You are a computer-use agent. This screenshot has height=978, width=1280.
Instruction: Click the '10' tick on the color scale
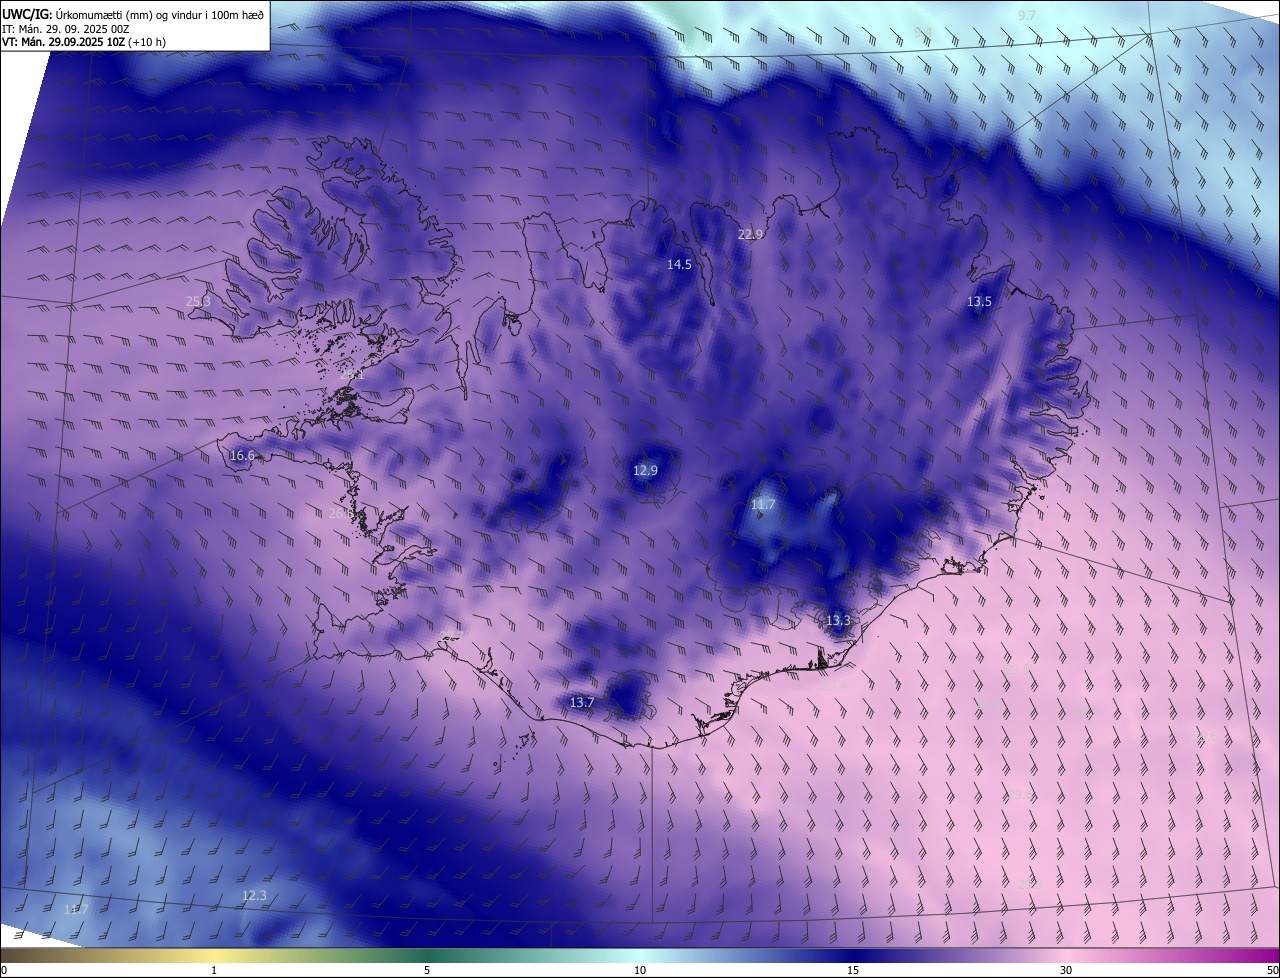coord(640,971)
